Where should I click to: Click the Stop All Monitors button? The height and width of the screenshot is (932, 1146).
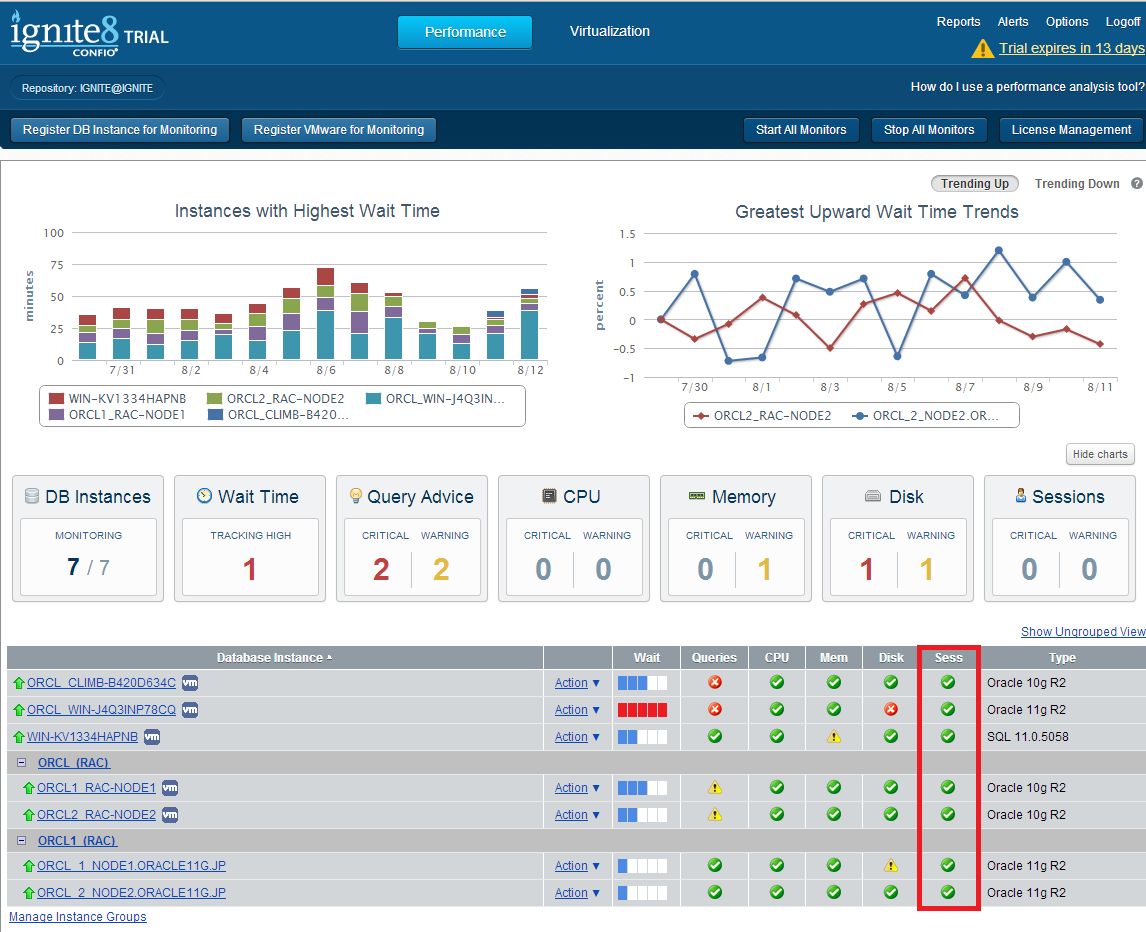pos(929,129)
